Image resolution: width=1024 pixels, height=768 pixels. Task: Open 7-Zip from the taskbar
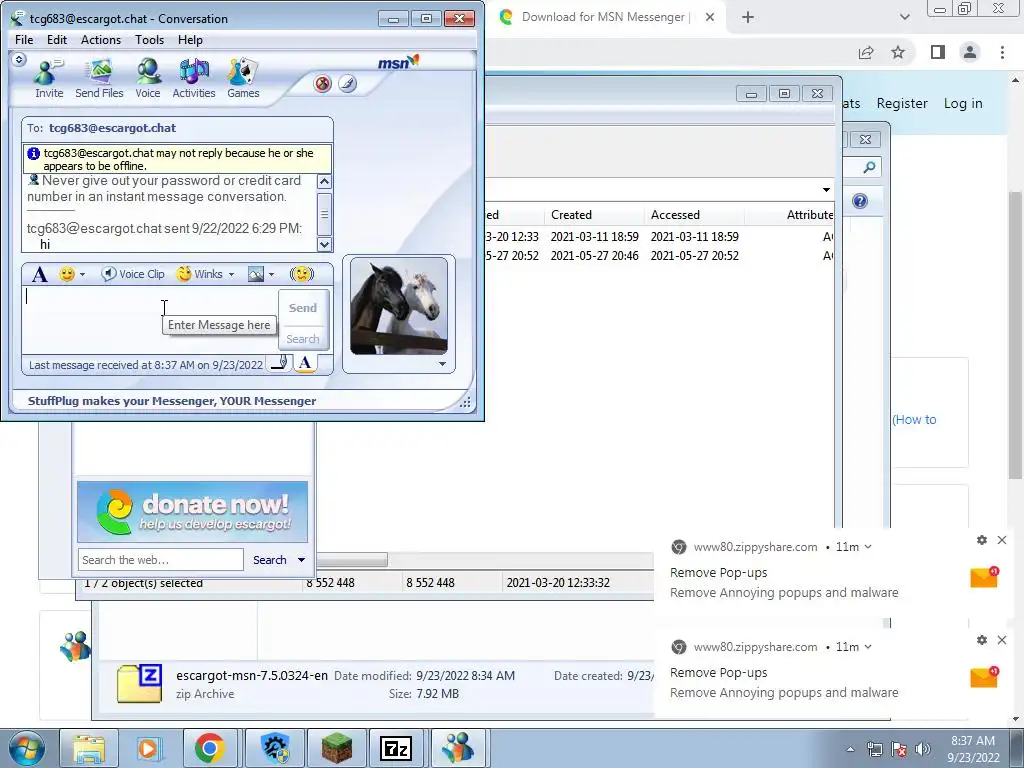click(x=396, y=748)
